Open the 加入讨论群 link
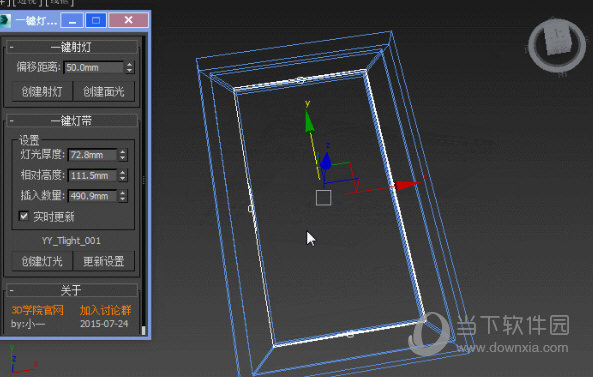593x377 pixels. (106, 310)
